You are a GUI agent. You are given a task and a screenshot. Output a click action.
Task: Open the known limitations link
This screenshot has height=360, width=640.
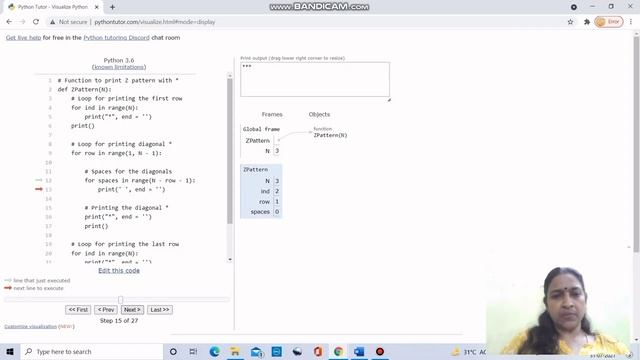click(x=119, y=67)
